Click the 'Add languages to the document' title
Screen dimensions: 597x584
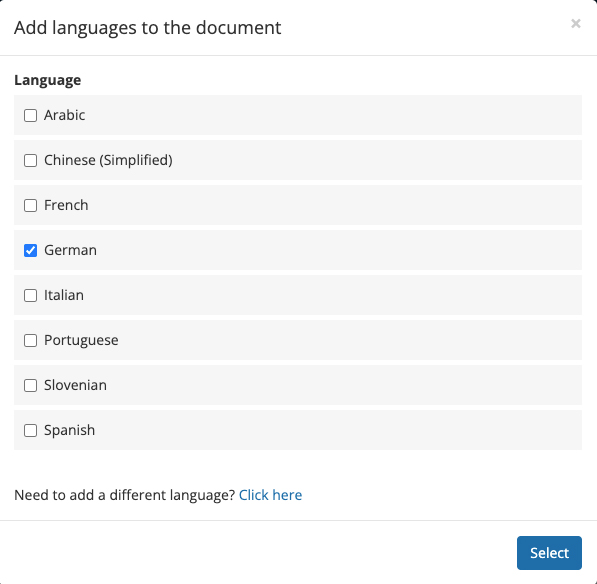148,28
